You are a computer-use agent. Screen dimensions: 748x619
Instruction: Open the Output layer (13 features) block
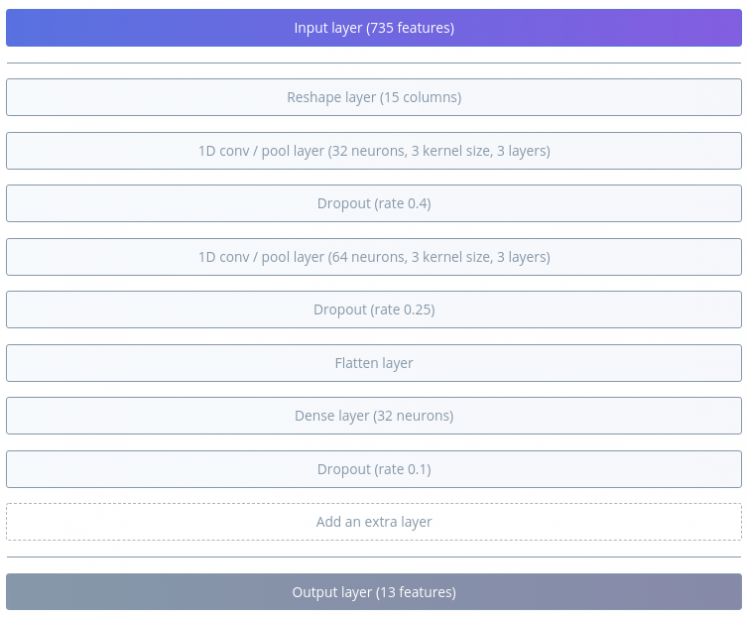(374, 592)
